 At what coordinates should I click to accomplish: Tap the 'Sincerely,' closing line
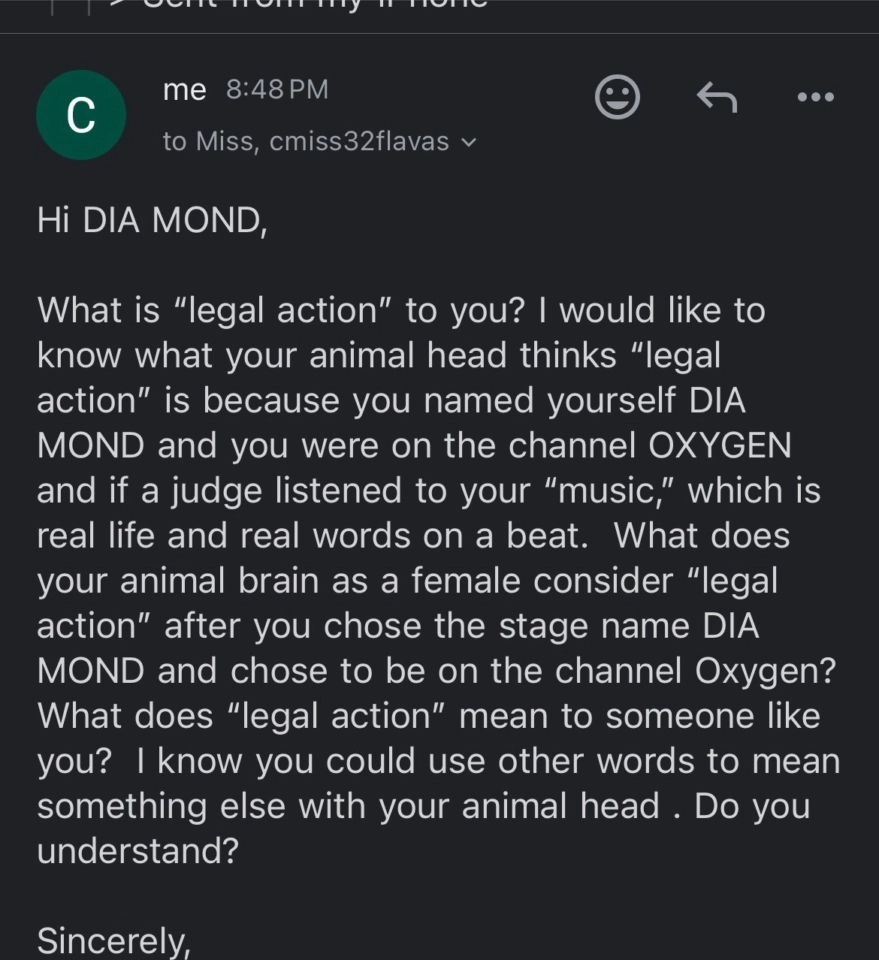(x=114, y=940)
